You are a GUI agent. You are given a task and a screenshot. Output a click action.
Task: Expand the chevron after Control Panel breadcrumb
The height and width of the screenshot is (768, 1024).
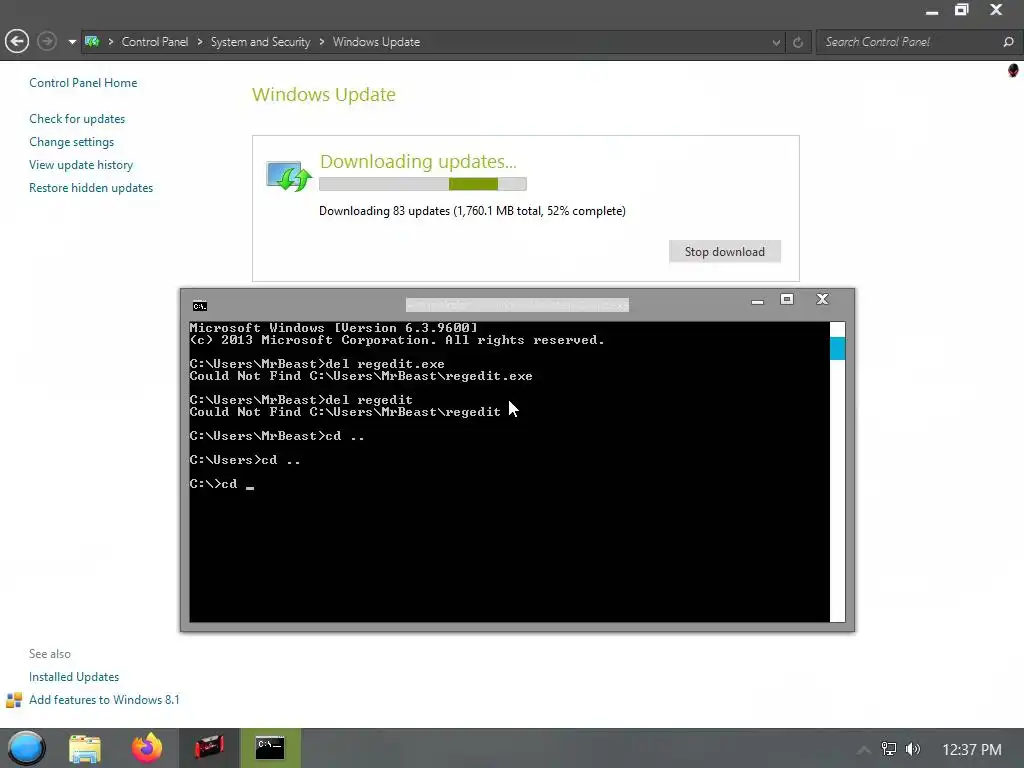199,42
